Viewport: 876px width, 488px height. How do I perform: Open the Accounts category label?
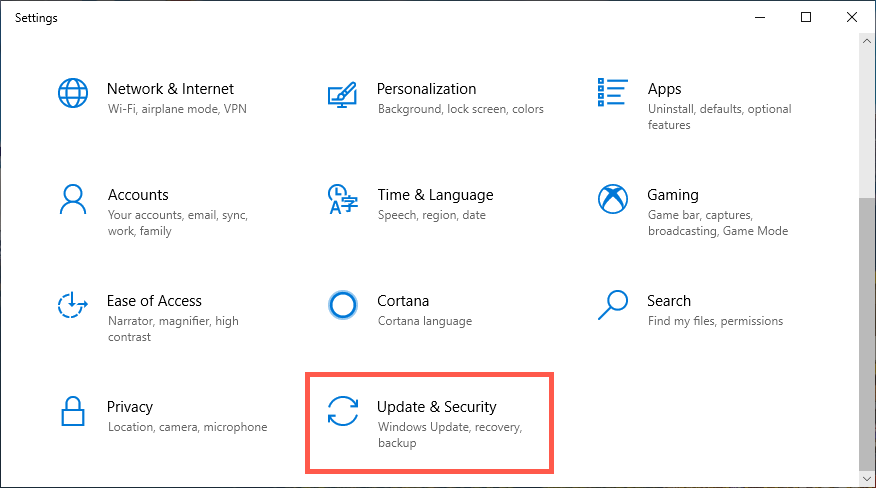click(138, 195)
